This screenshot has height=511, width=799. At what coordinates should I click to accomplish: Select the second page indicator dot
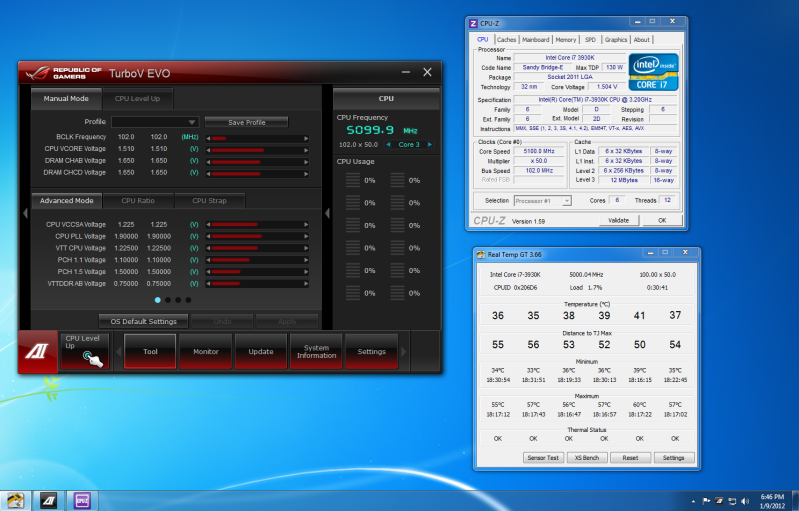168,300
